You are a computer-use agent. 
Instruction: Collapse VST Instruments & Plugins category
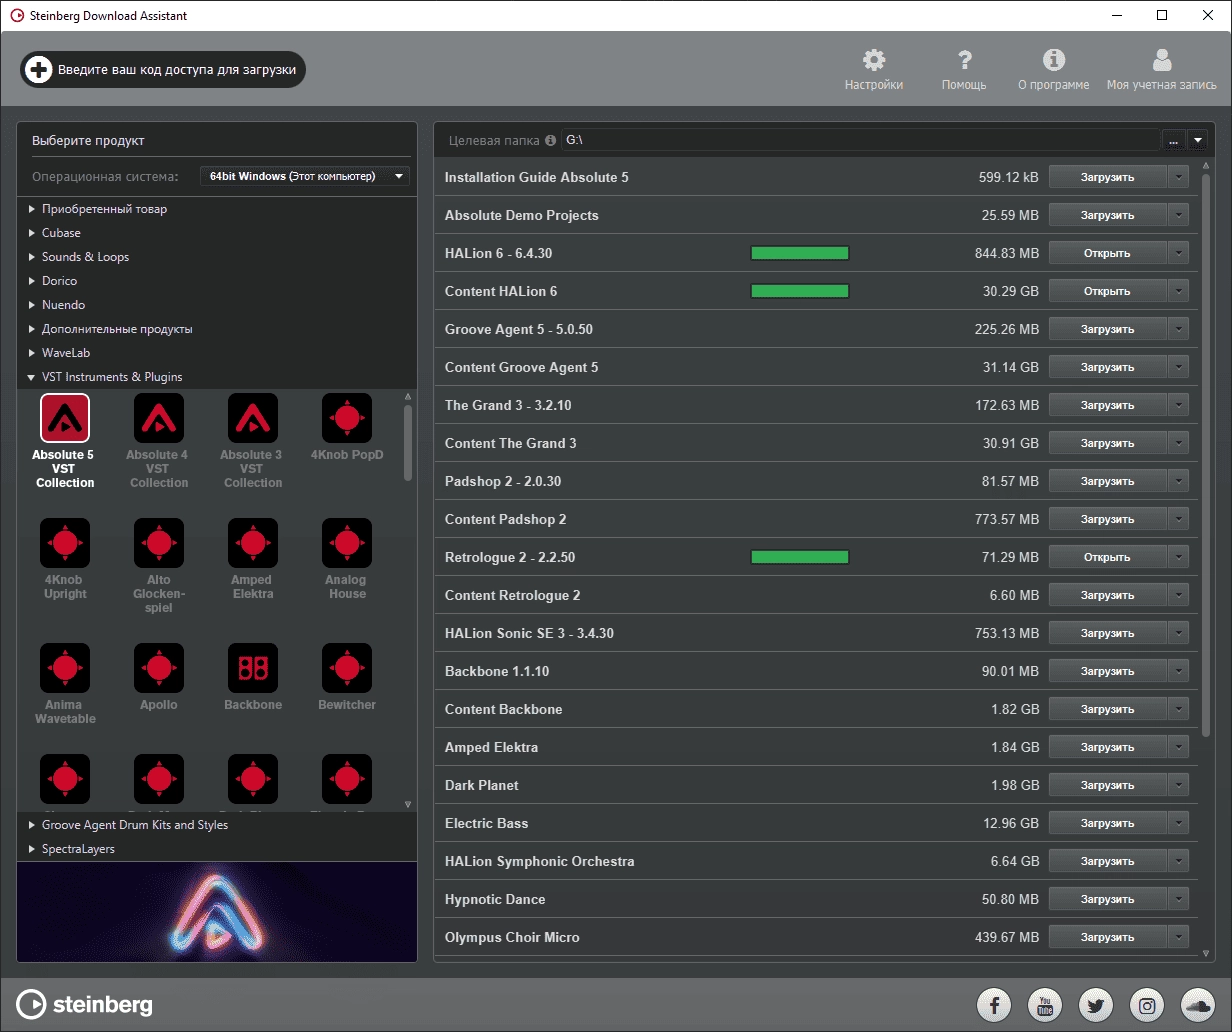click(32, 377)
